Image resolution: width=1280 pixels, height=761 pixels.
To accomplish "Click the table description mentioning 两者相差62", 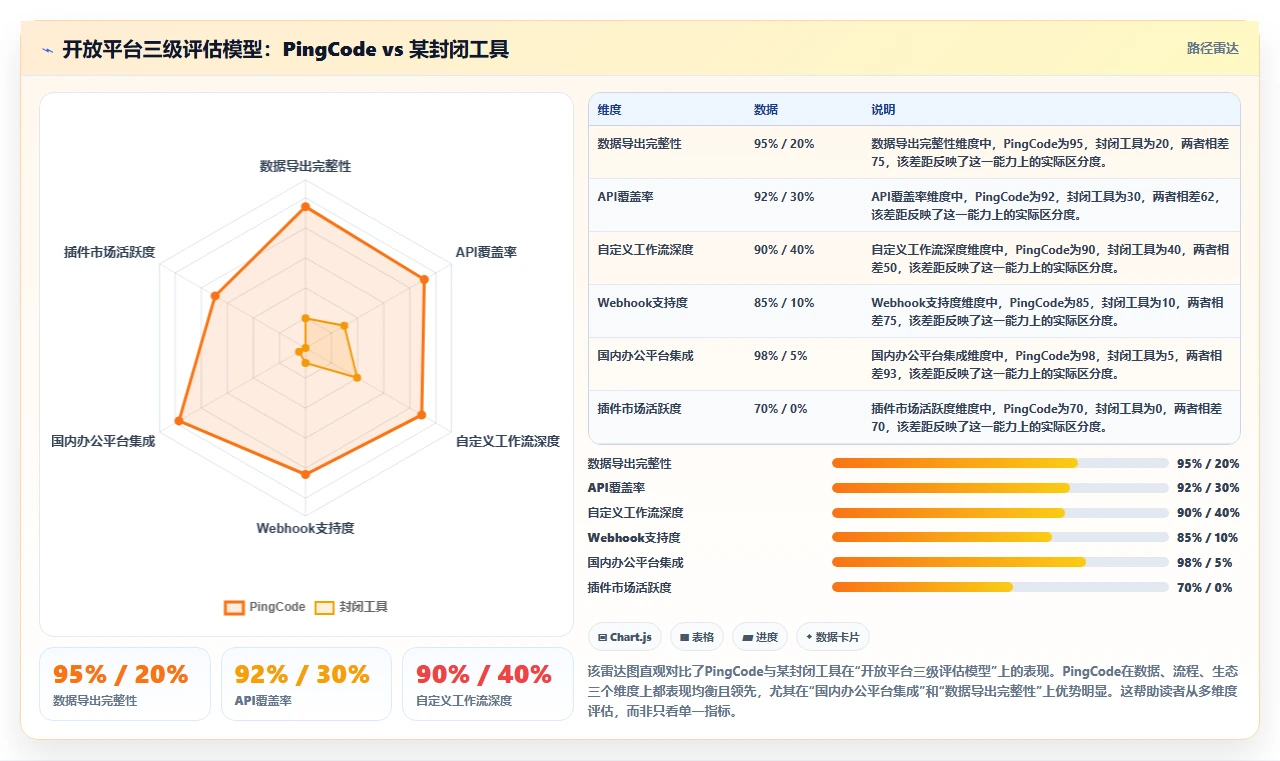I will click(1050, 206).
